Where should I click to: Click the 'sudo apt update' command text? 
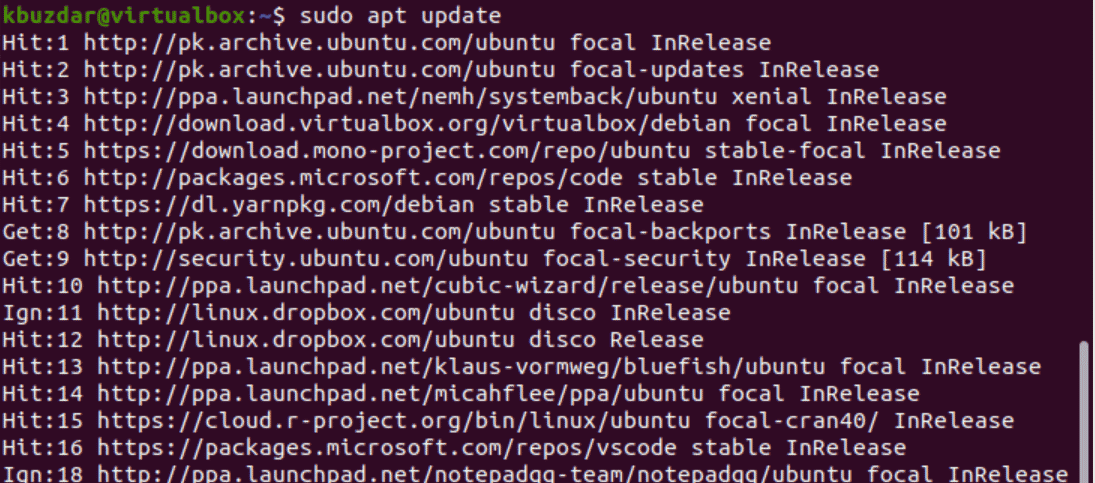point(399,15)
